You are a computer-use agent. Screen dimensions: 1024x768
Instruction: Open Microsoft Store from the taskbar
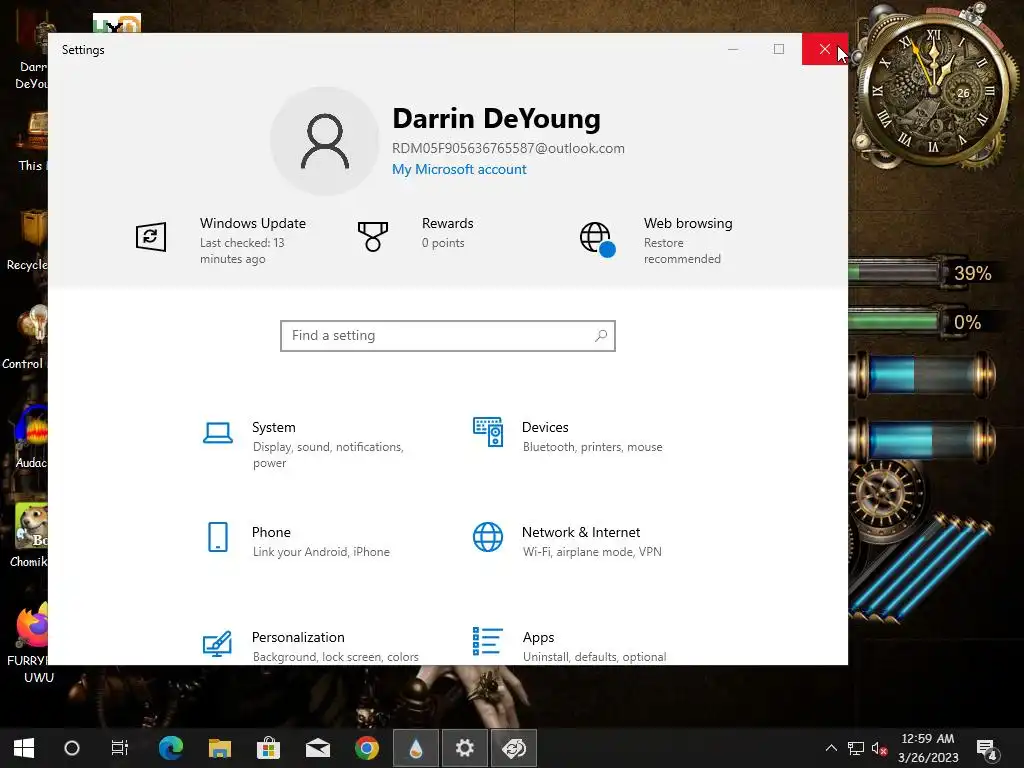268,748
